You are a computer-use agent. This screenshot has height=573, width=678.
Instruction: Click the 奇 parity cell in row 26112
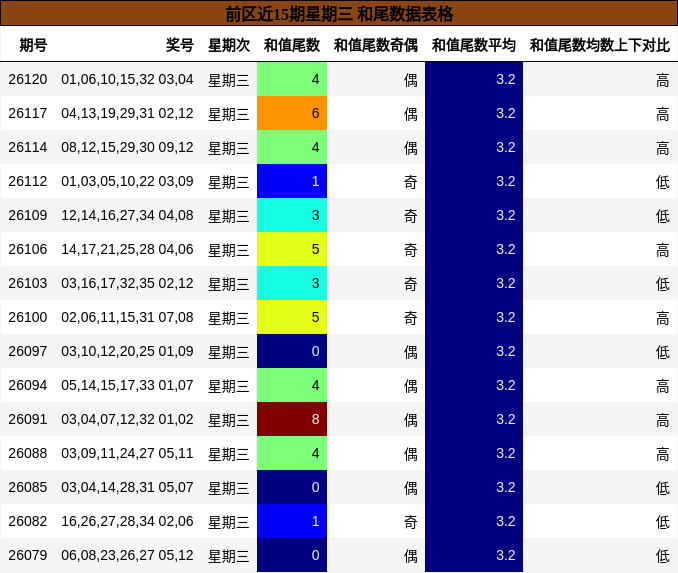tap(376, 181)
